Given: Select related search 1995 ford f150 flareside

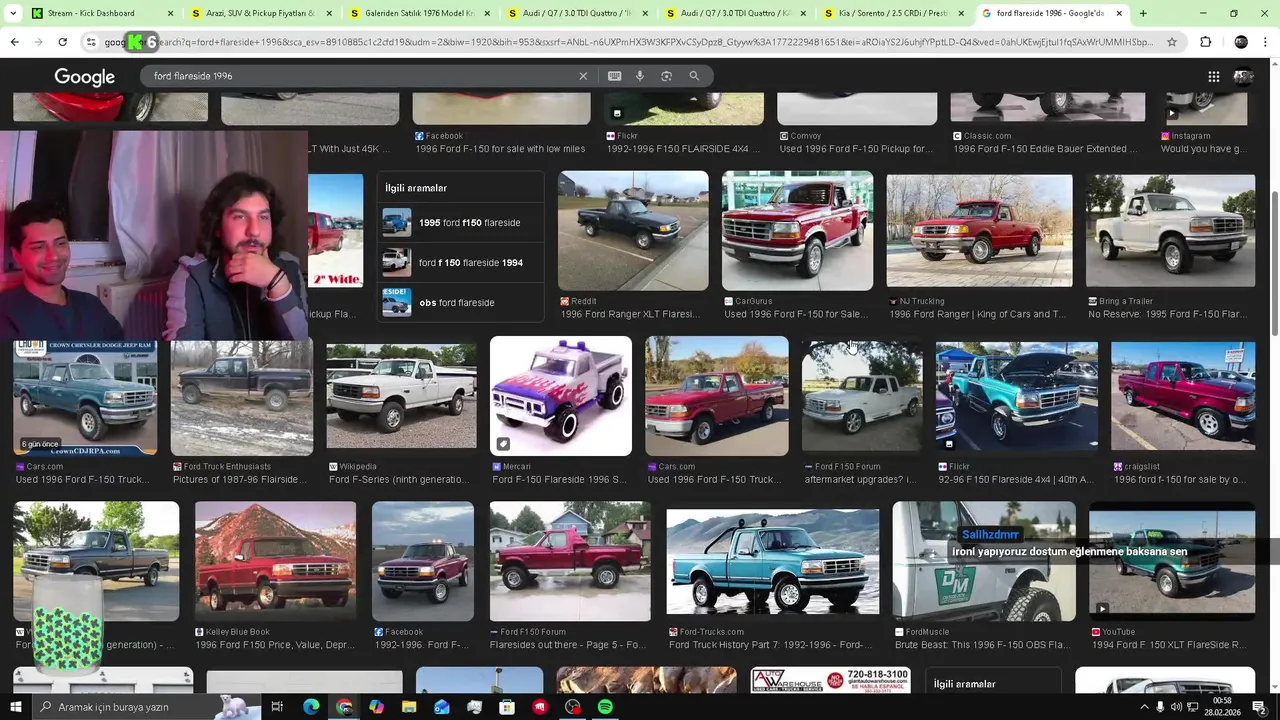Looking at the screenshot, I should pyautogui.click(x=461, y=222).
